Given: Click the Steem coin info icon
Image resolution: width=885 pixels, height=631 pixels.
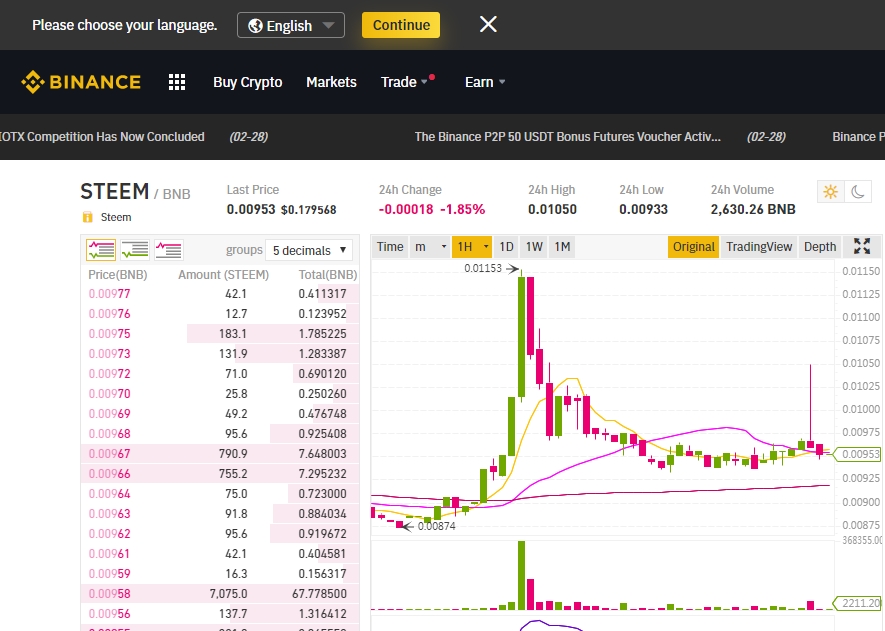Looking at the screenshot, I should click(x=87, y=217).
